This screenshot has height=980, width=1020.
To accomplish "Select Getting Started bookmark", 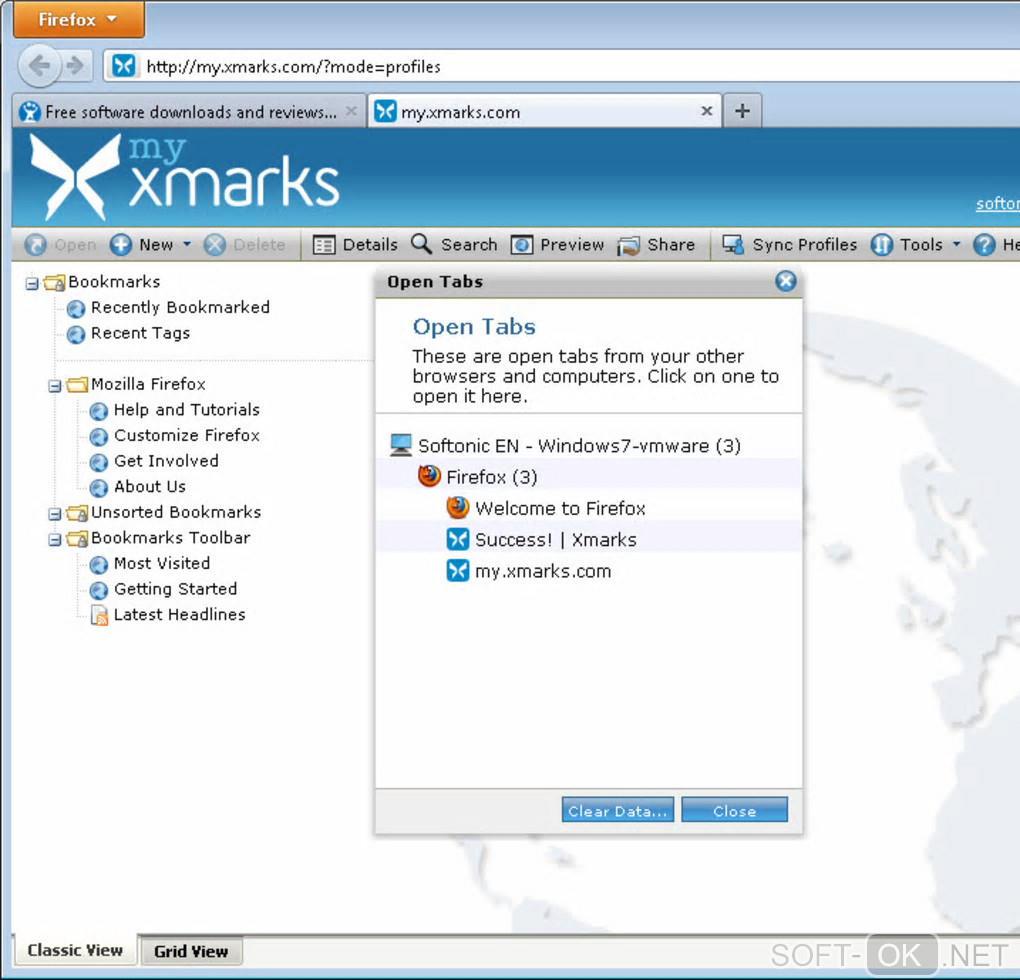I will point(176,589).
